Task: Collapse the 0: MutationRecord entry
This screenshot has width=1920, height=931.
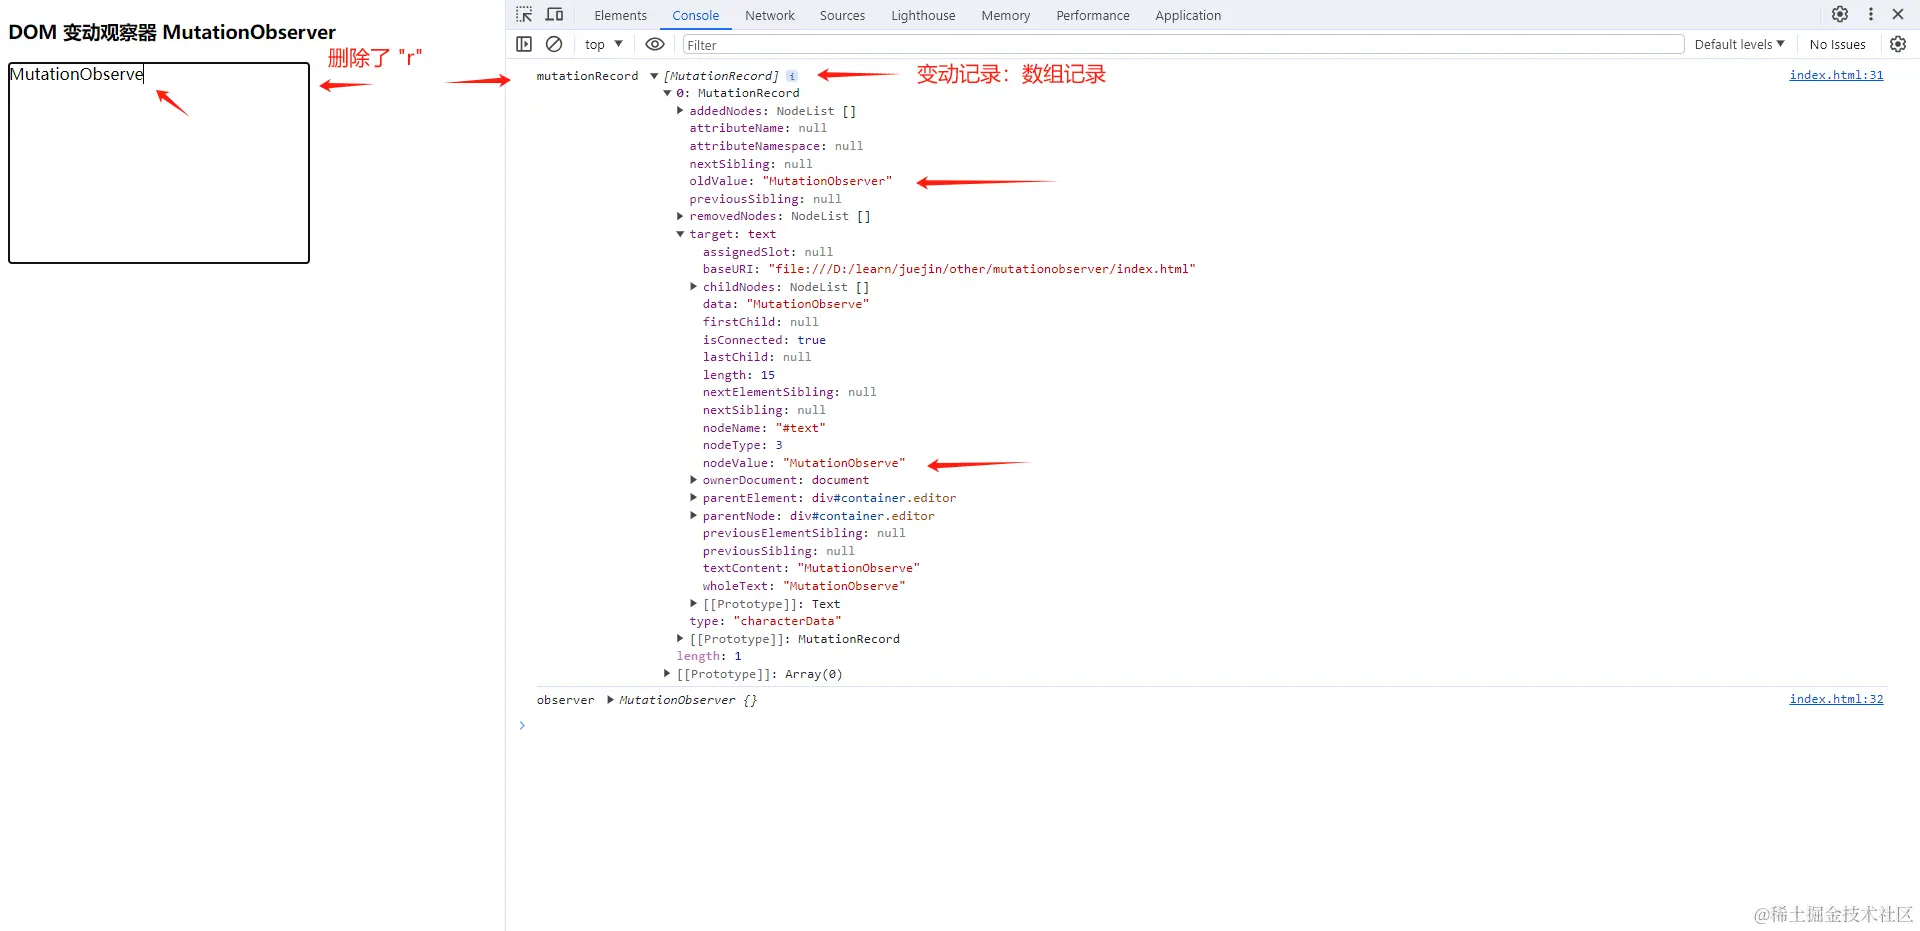Action: (x=667, y=93)
